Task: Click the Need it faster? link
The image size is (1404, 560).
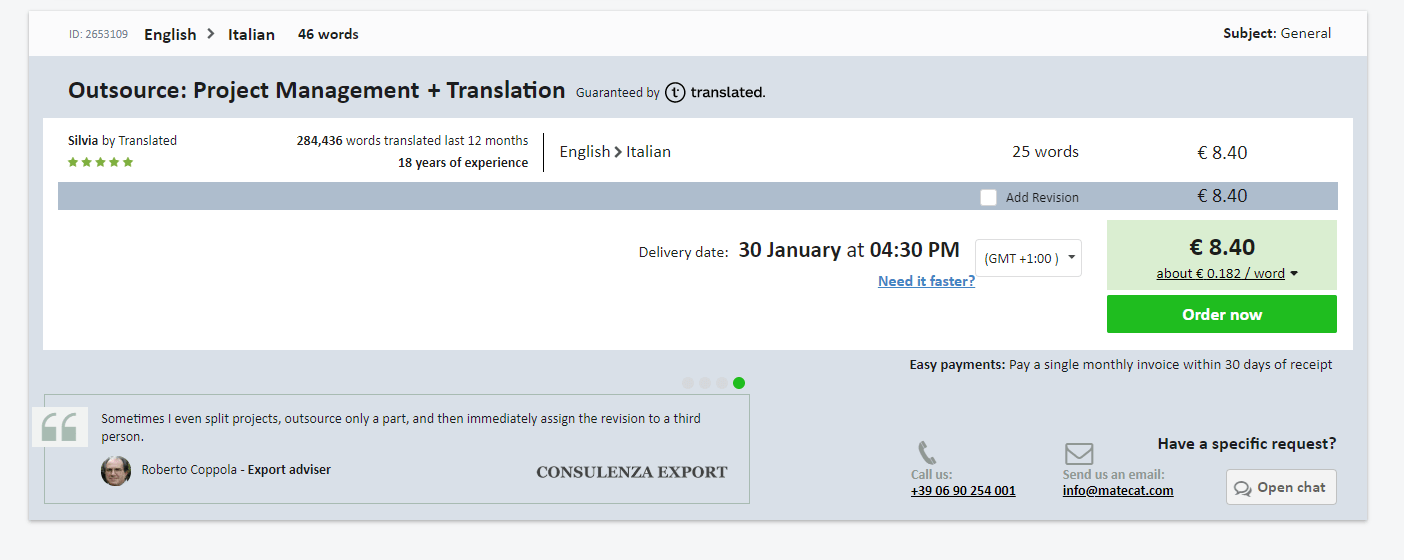Action: (x=926, y=281)
